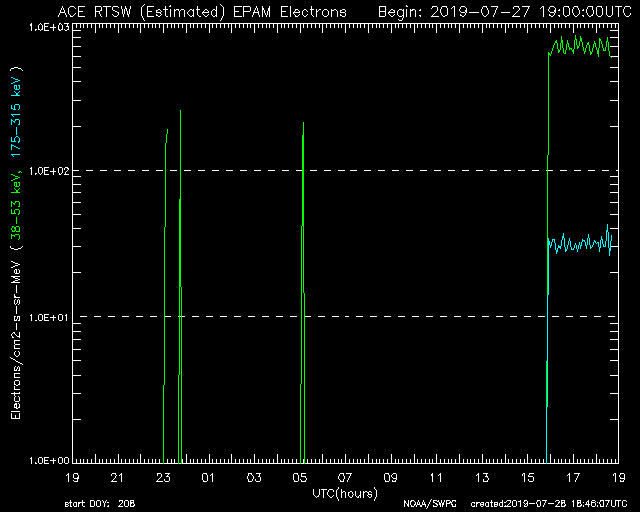Click the ACE RTSW EPAM Electrons chart title
Screen dimensions: 640x512
pos(202,11)
